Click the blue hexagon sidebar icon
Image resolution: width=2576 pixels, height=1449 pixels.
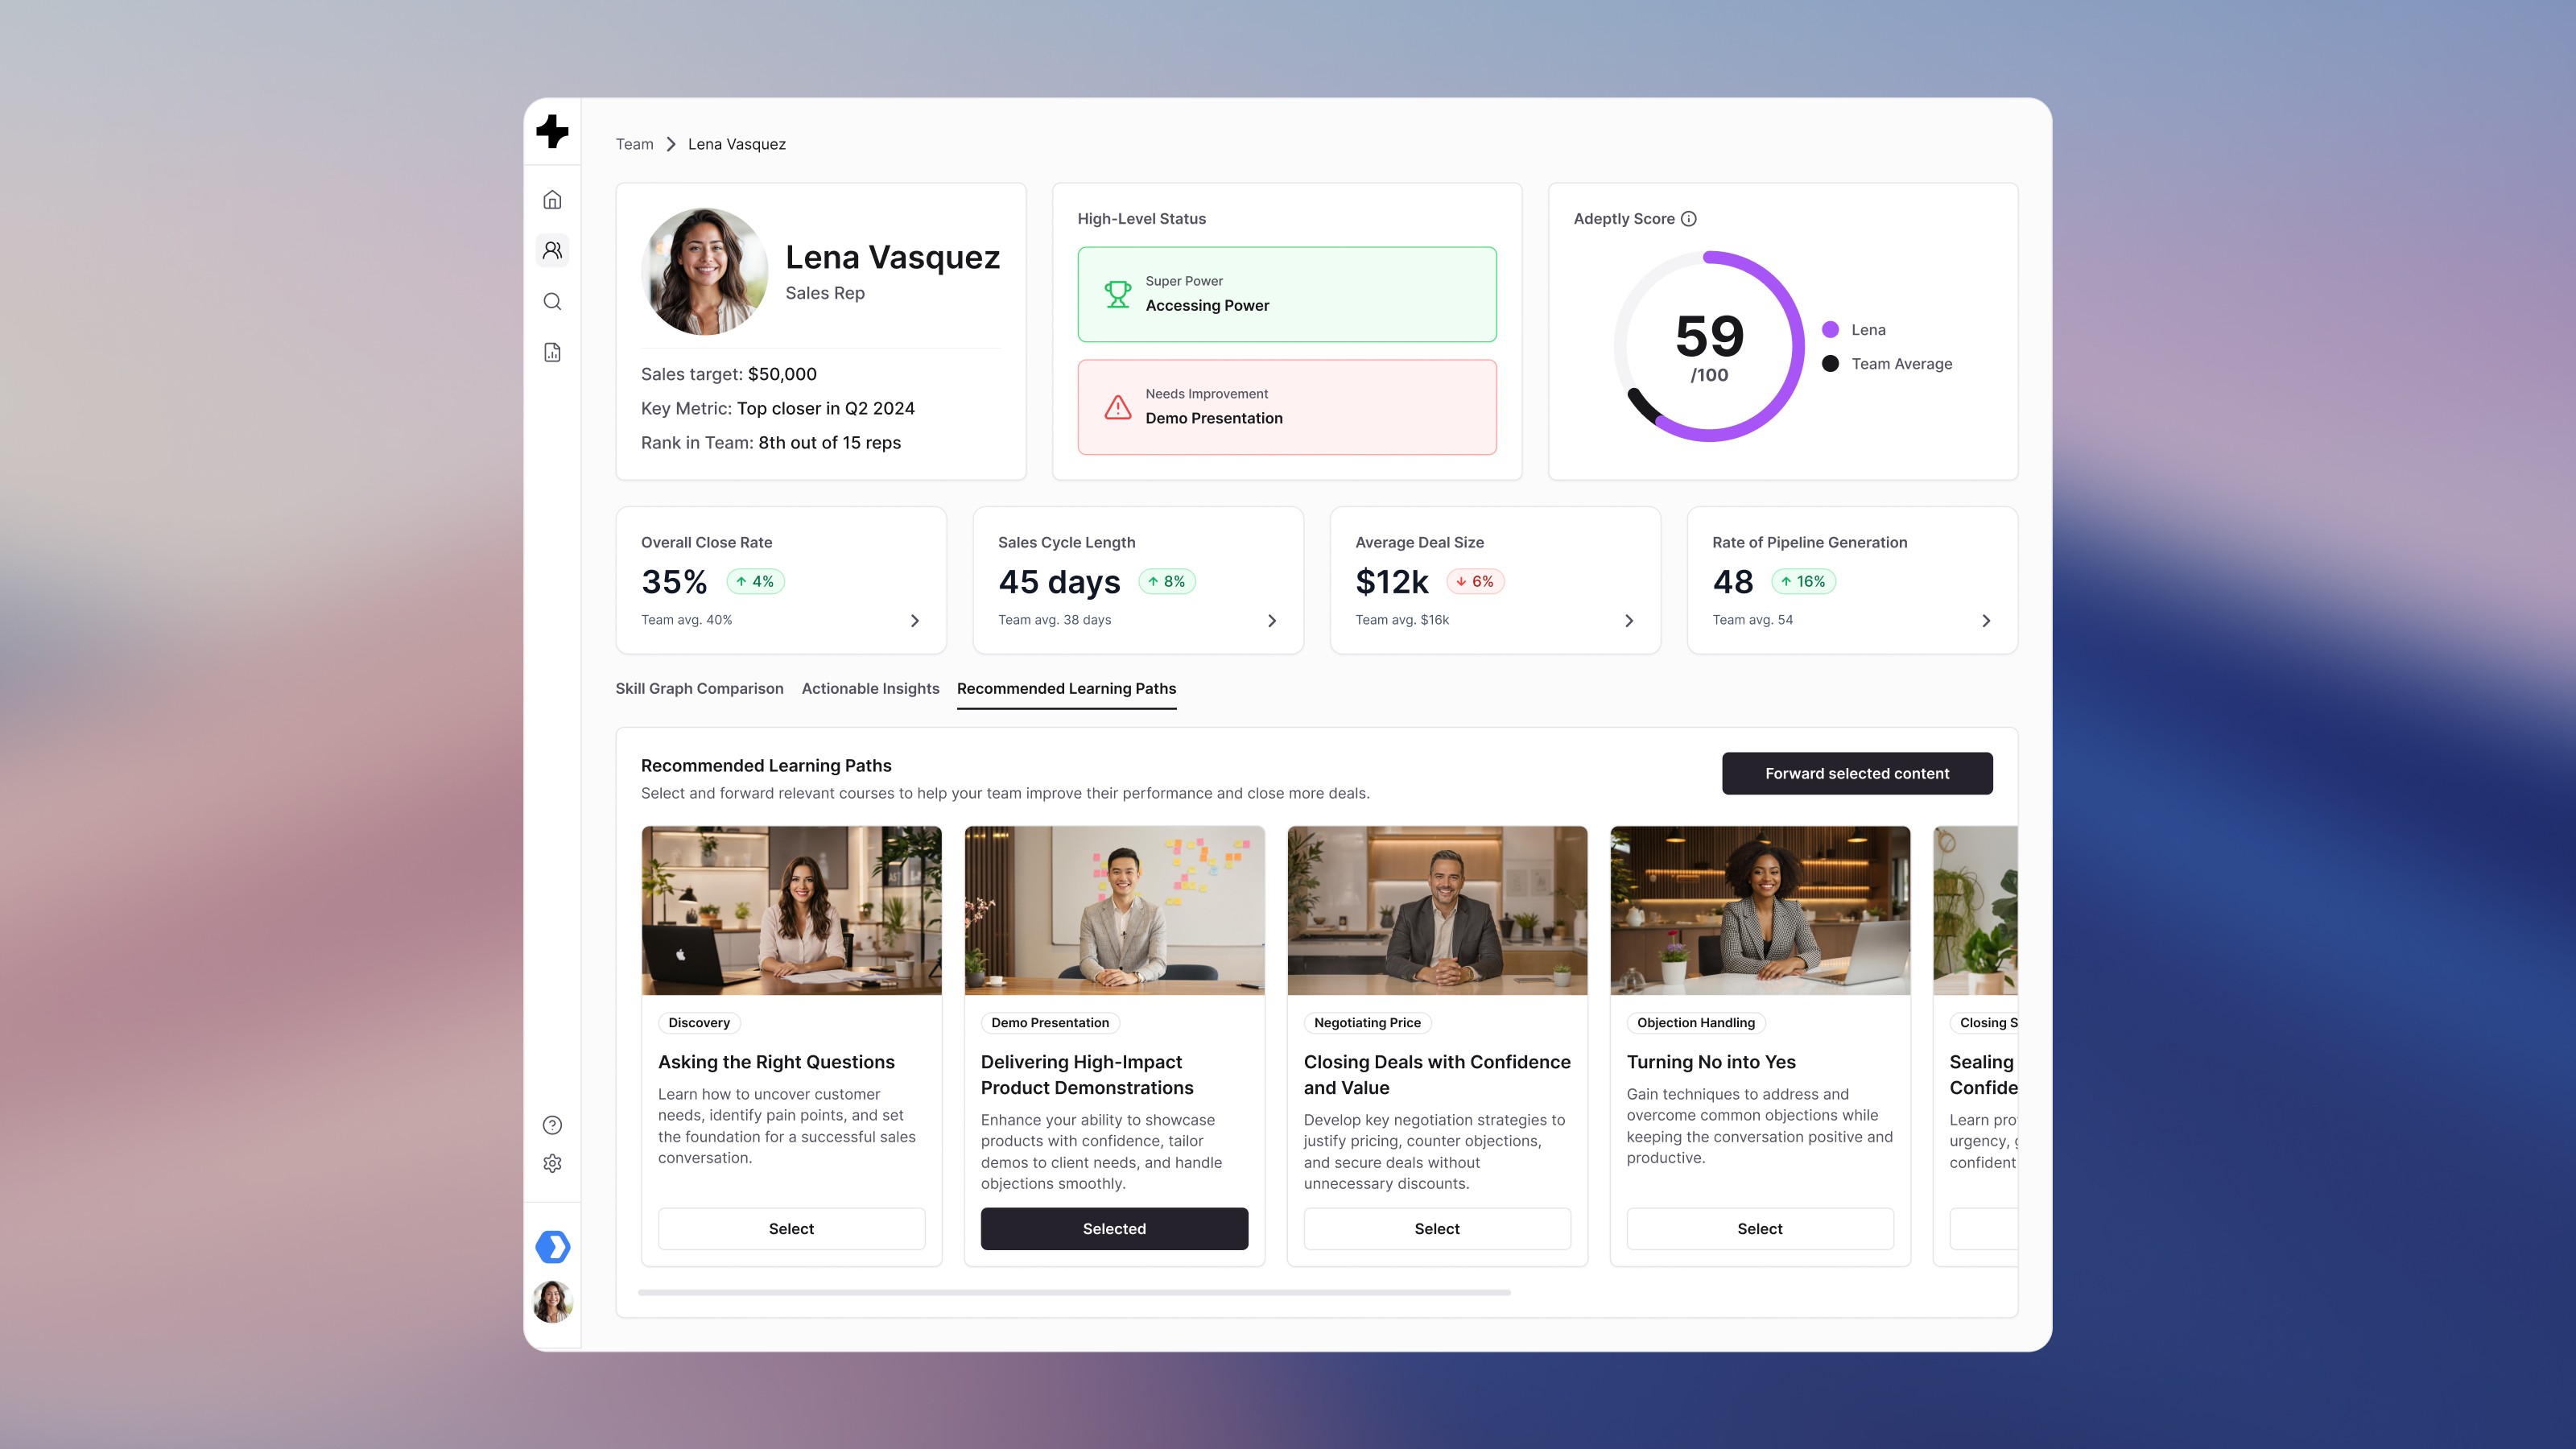click(552, 1246)
